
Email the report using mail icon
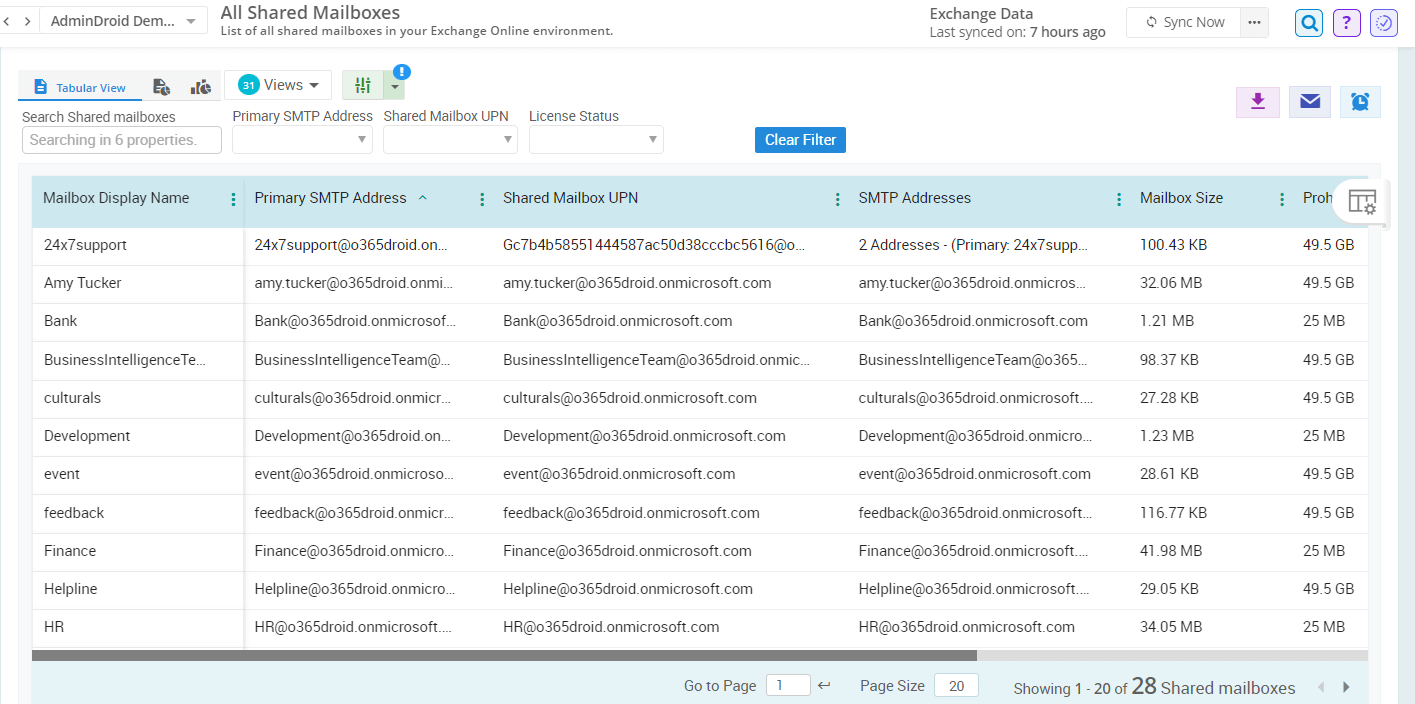(1310, 102)
